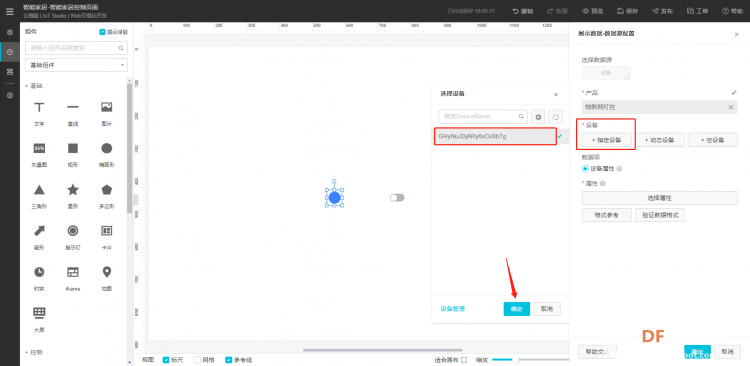This screenshot has width=750, height=366.
Task: Clear the 物联网灯控 product field
Action: 730,107
